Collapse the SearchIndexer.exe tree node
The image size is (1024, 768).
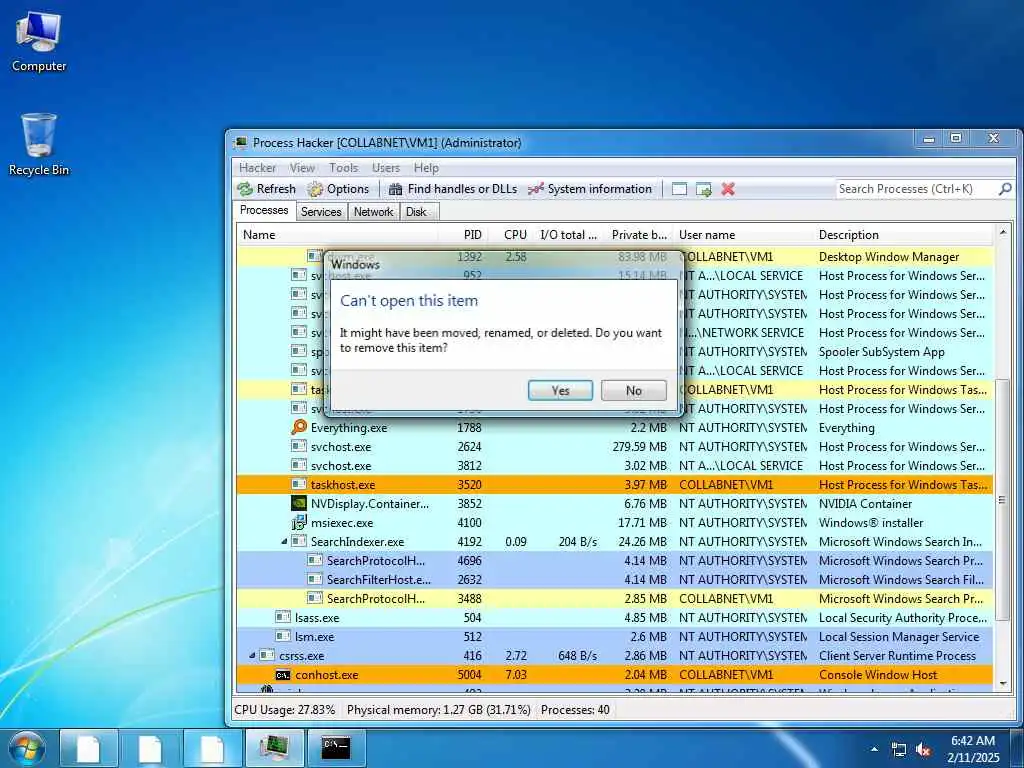point(284,542)
